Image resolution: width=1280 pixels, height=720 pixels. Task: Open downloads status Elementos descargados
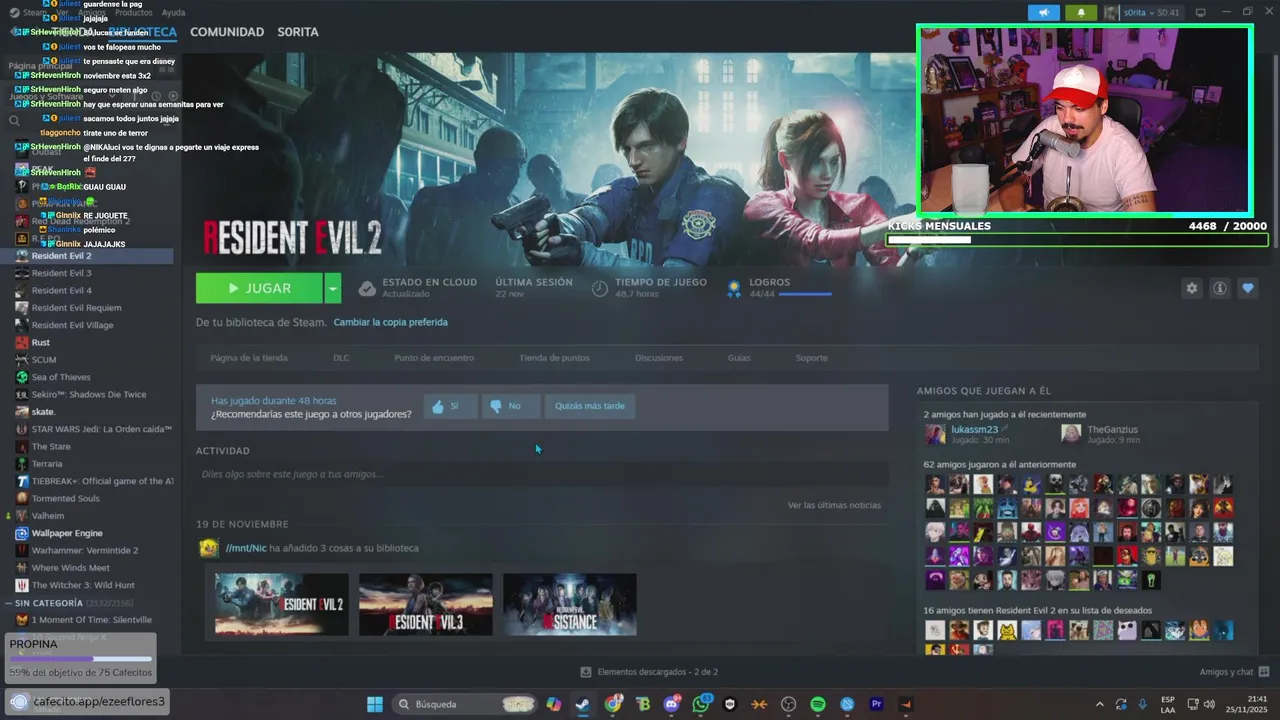pyautogui.click(x=650, y=672)
